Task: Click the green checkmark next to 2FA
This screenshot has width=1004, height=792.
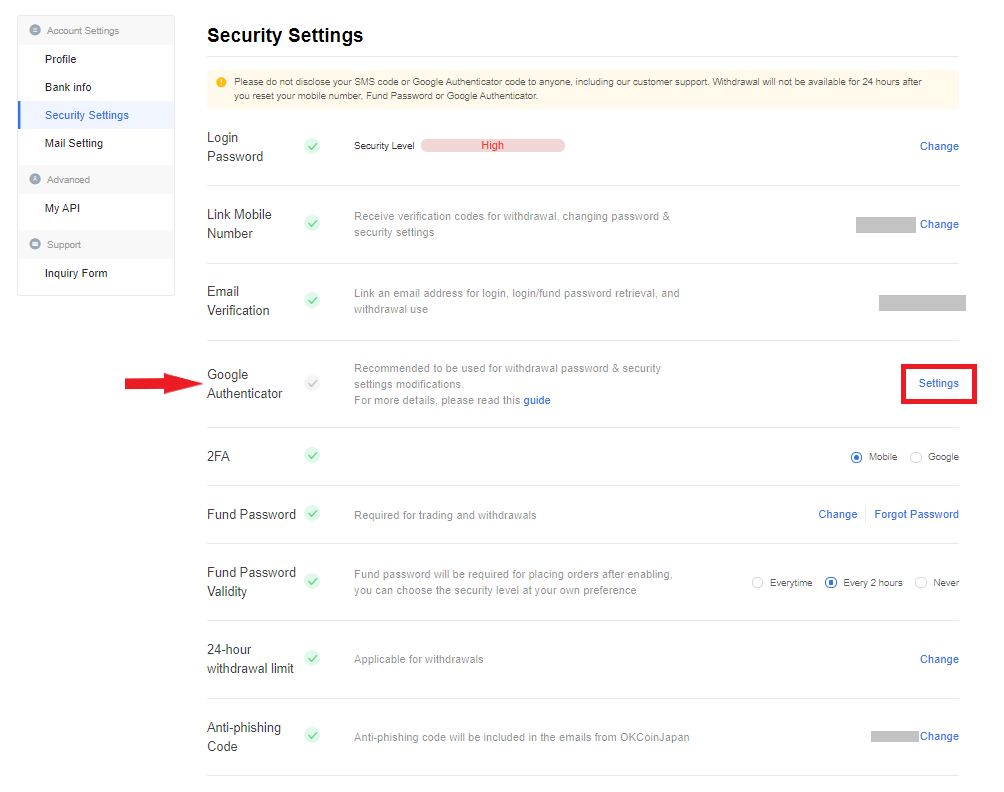Action: [x=312, y=455]
